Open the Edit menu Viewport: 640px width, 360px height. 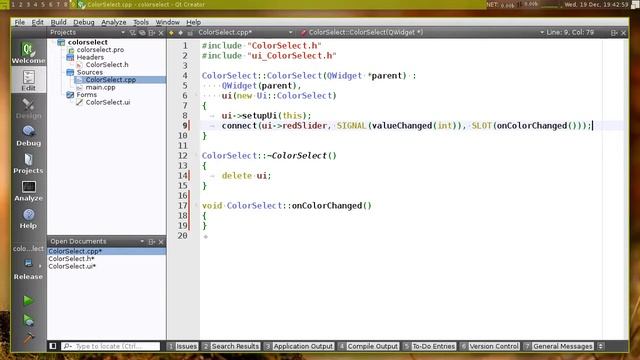(38, 22)
